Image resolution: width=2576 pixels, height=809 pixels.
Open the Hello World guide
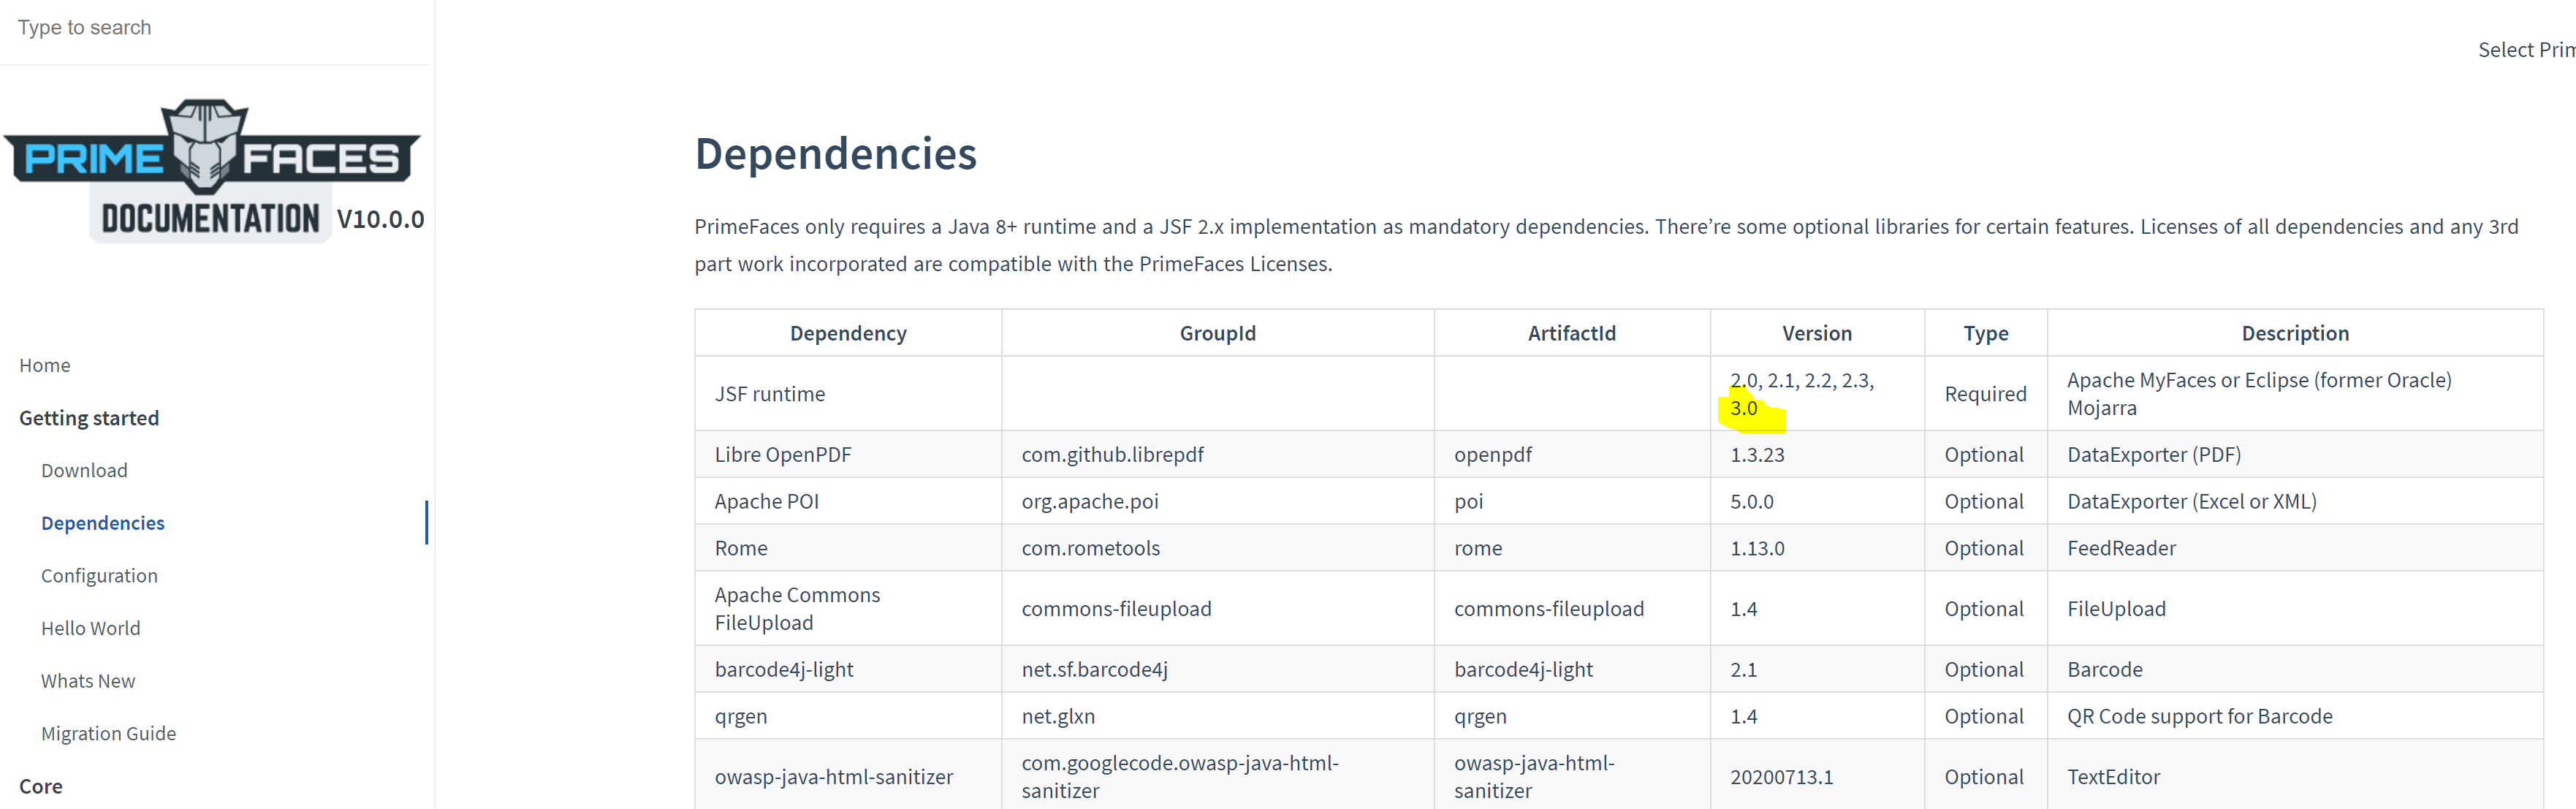[90, 627]
